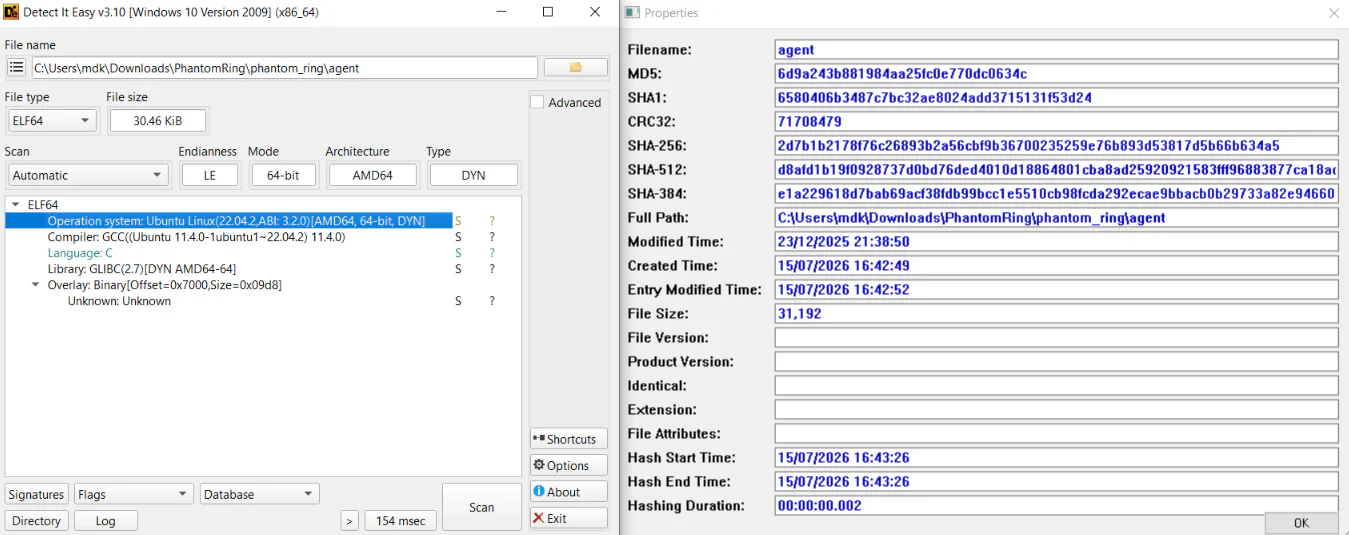Image resolution: width=1349 pixels, height=535 pixels.
Task: Click the DYN type field
Action: click(474, 175)
